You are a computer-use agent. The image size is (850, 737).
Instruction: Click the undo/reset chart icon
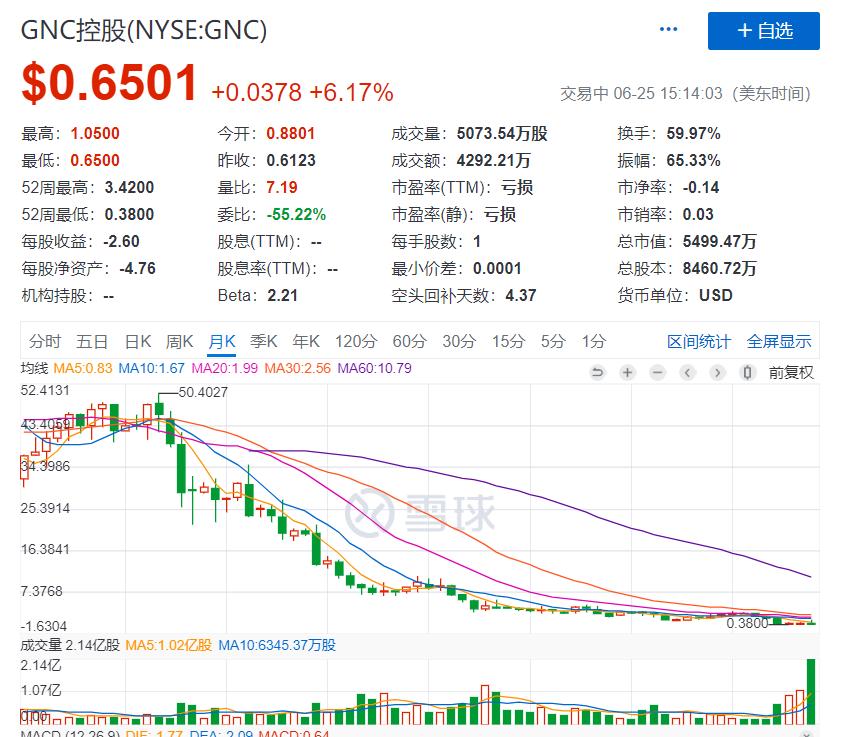pyautogui.click(x=598, y=371)
